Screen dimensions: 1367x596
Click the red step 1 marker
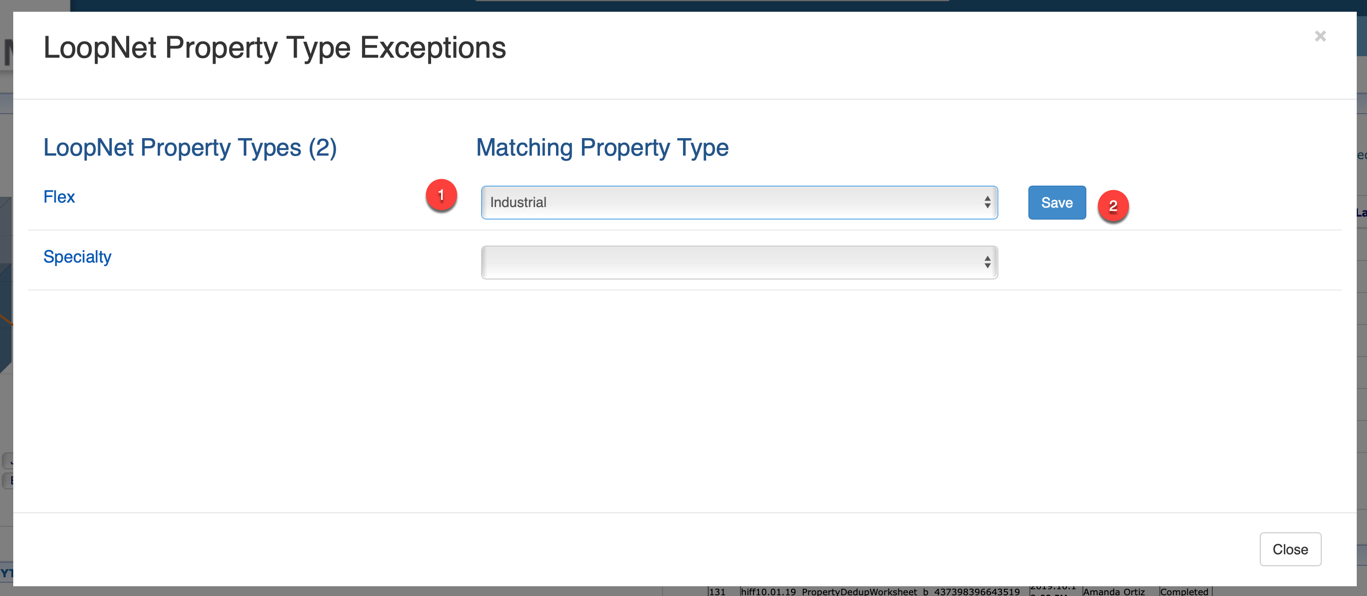point(441,196)
